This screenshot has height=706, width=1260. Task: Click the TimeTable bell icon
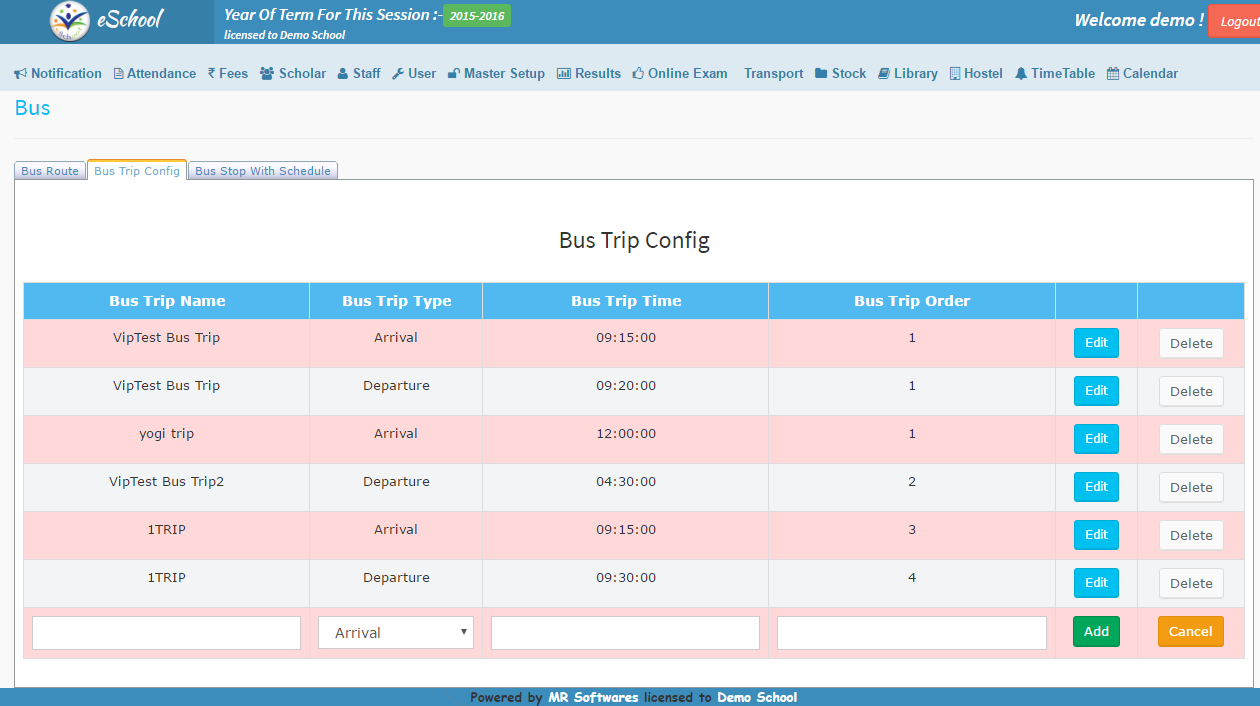point(1021,74)
